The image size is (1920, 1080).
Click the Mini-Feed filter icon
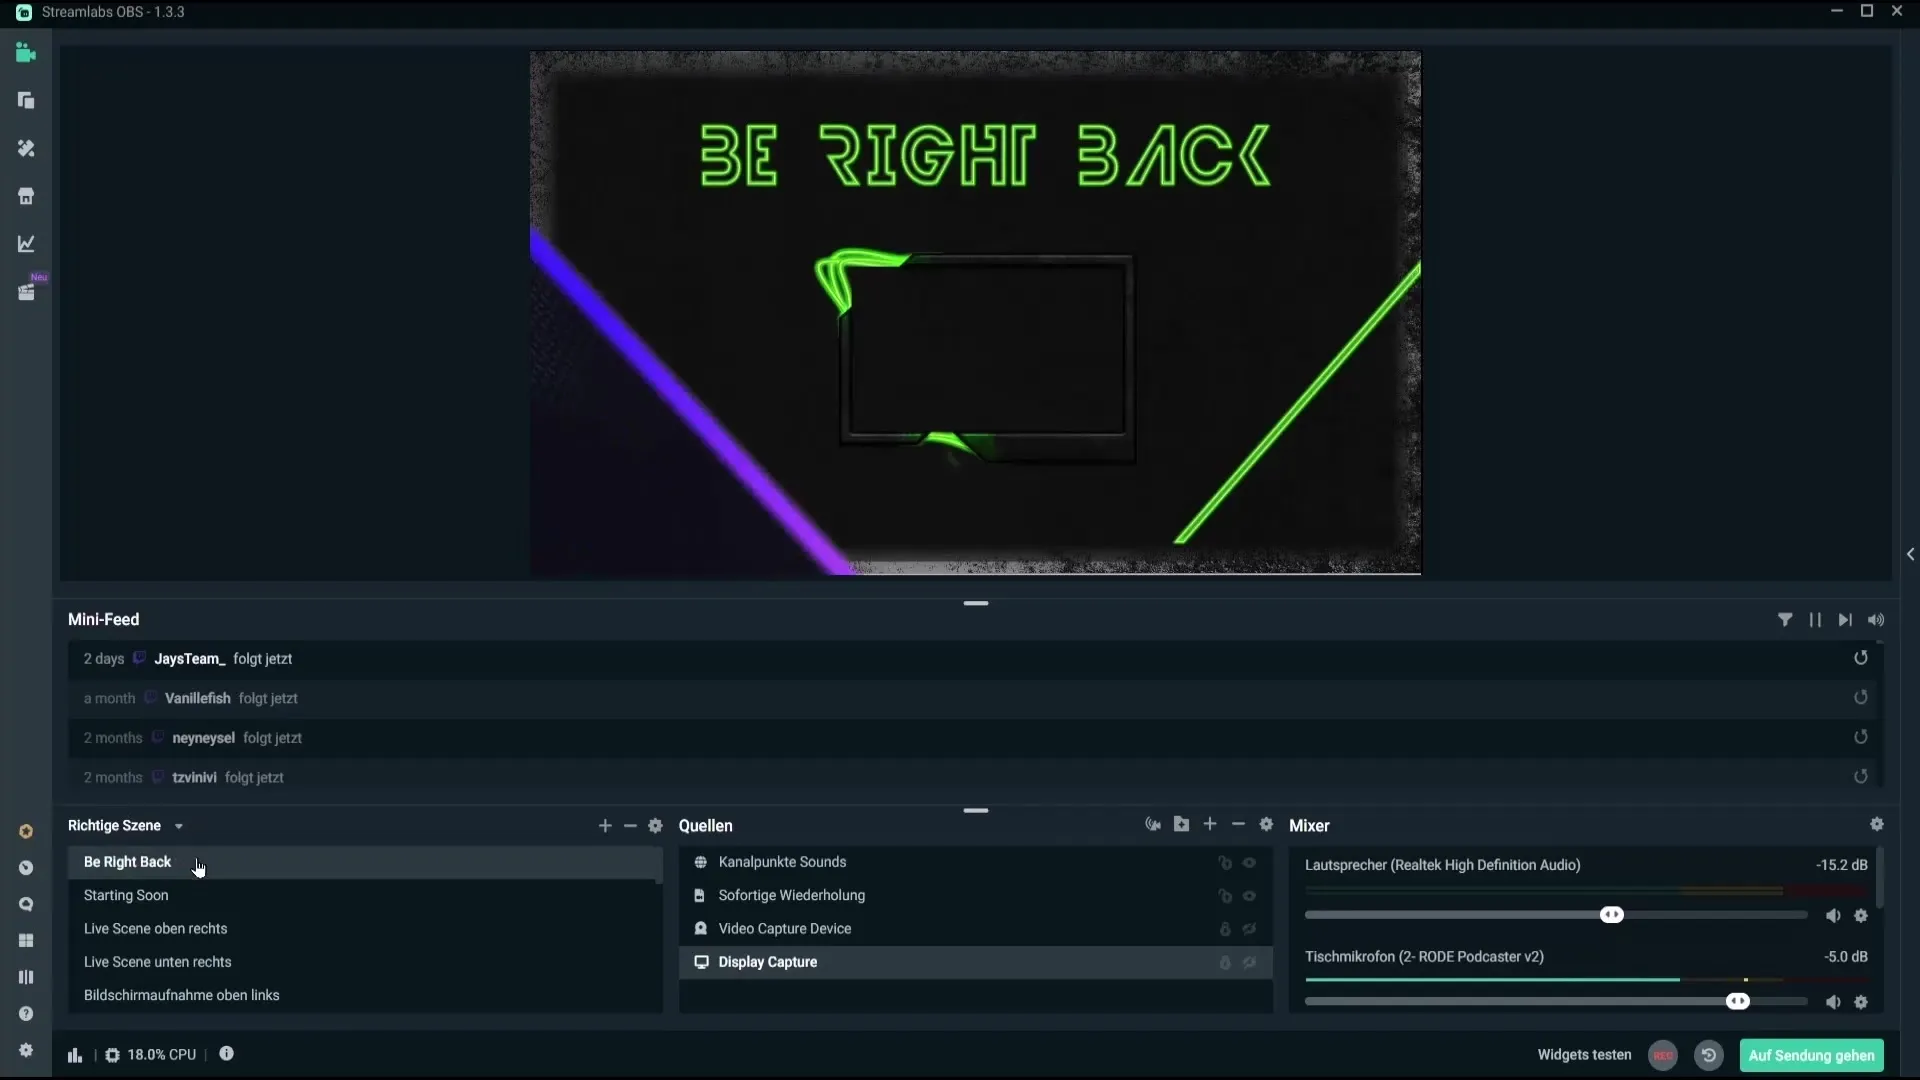tap(1784, 620)
